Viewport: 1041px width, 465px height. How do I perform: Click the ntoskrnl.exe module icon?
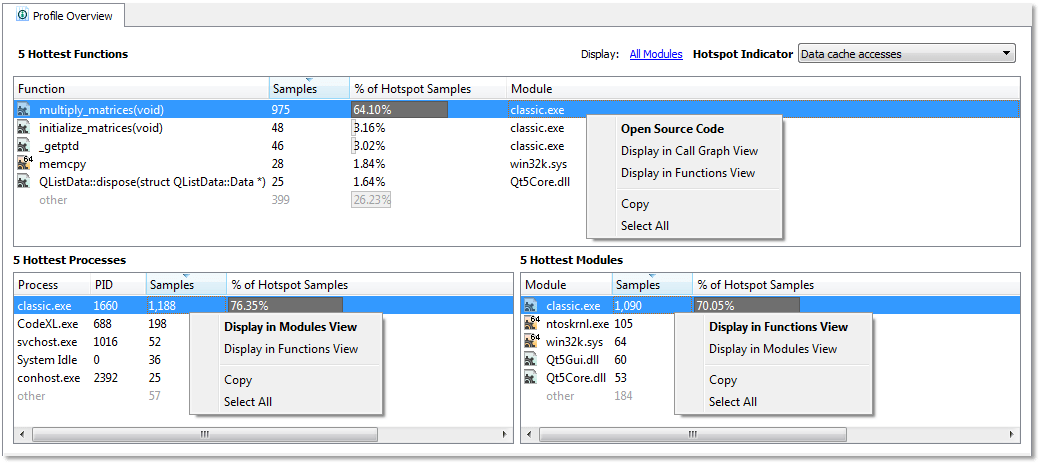(532, 324)
